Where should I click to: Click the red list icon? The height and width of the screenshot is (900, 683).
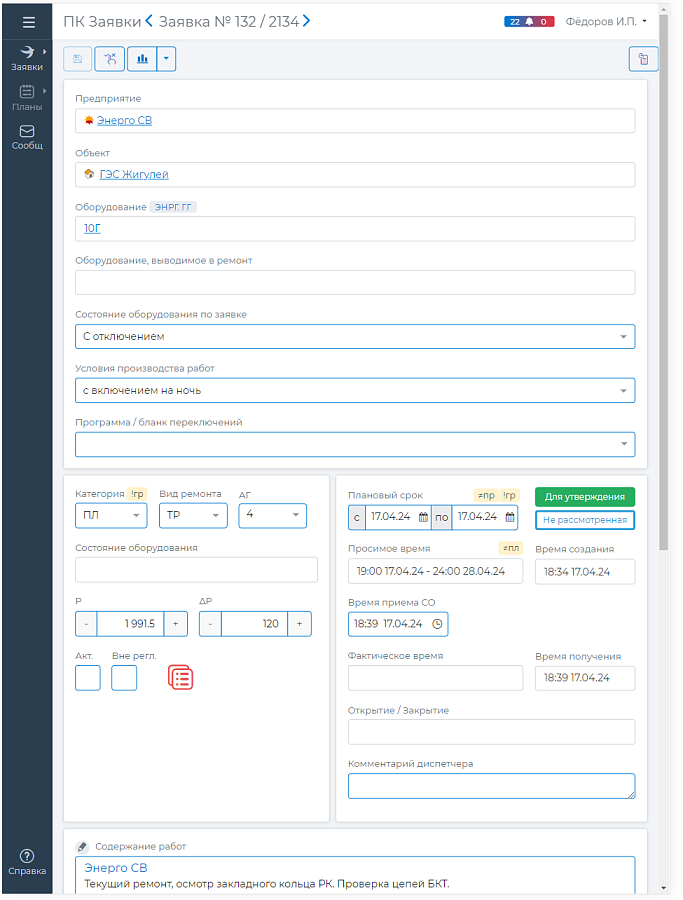pyautogui.click(x=180, y=677)
